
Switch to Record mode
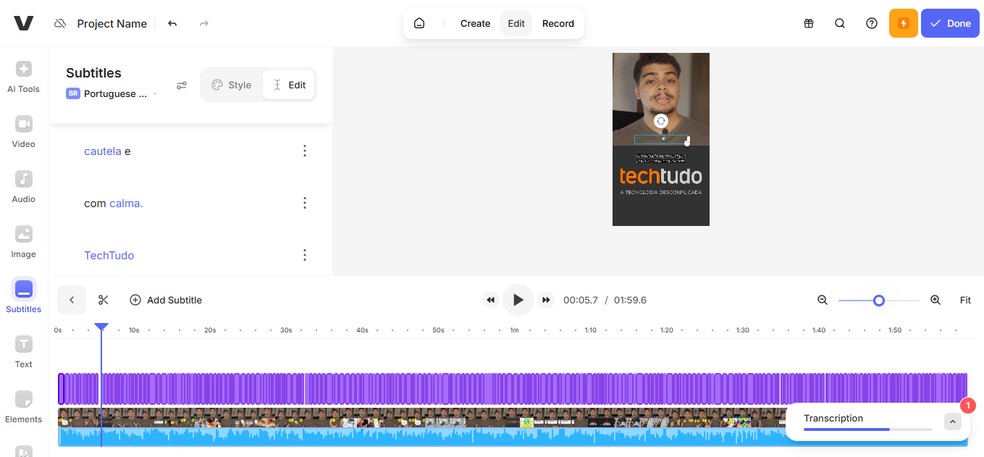pyautogui.click(x=558, y=23)
